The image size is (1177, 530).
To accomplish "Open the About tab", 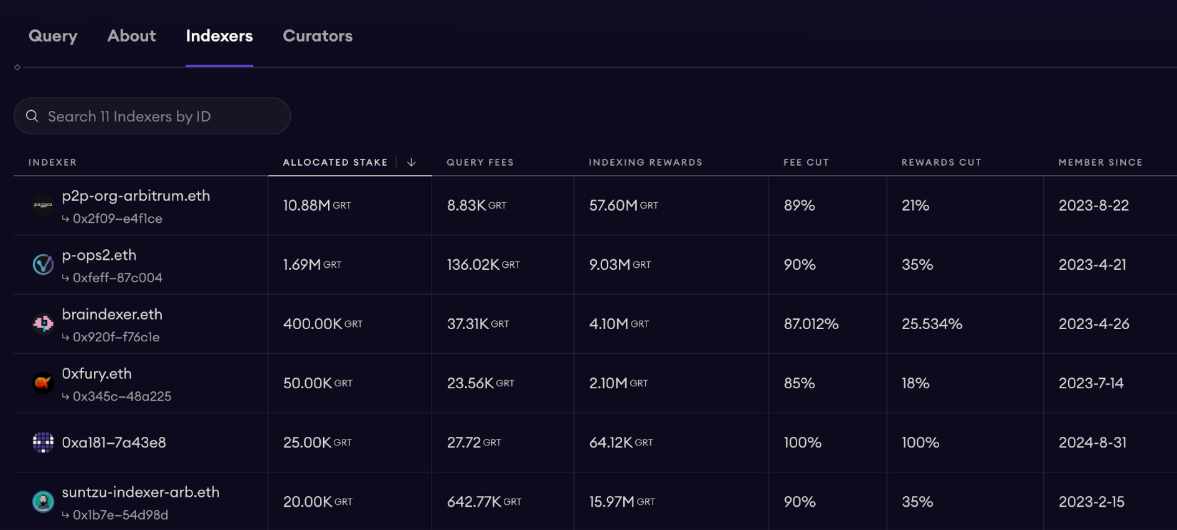I will [132, 36].
